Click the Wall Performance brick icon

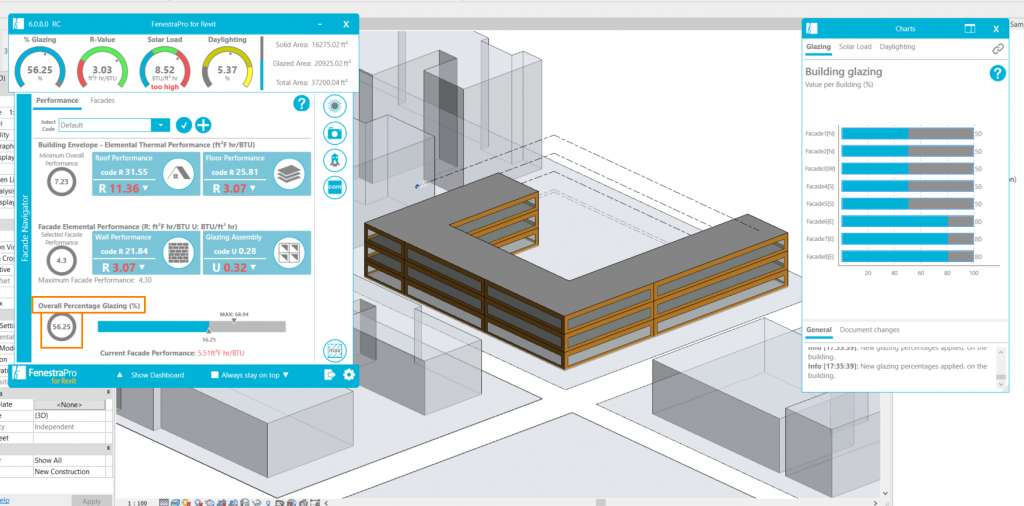pyautogui.click(x=176, y=253)
